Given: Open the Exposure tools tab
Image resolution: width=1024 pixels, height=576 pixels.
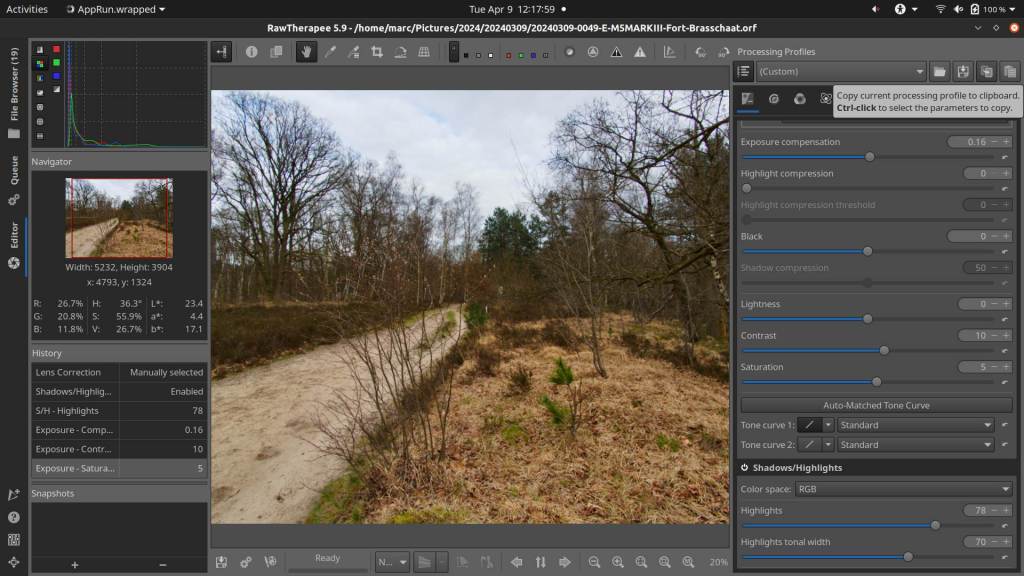Looking at the screenshot, I should 747,99.
